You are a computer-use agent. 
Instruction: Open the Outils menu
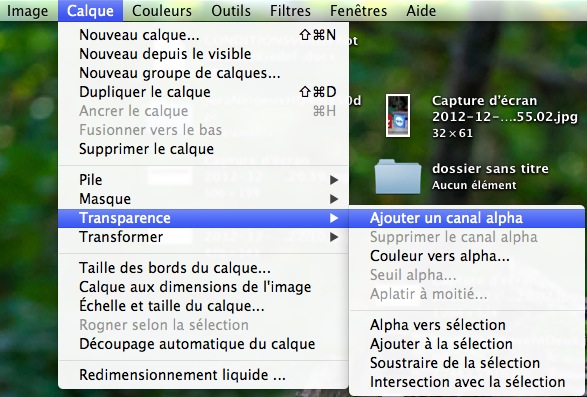[x=231, y=10]
